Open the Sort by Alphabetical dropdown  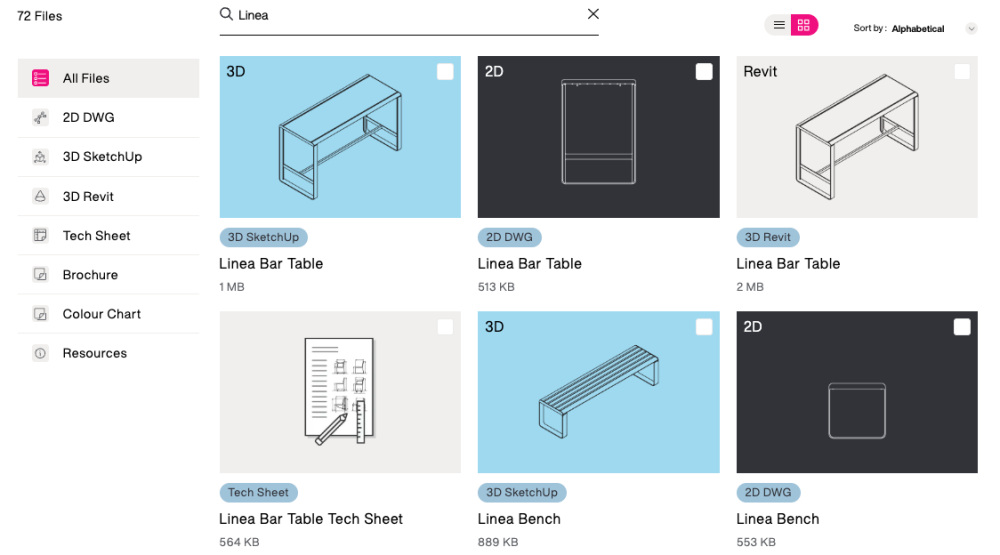(x=917, y=29)
